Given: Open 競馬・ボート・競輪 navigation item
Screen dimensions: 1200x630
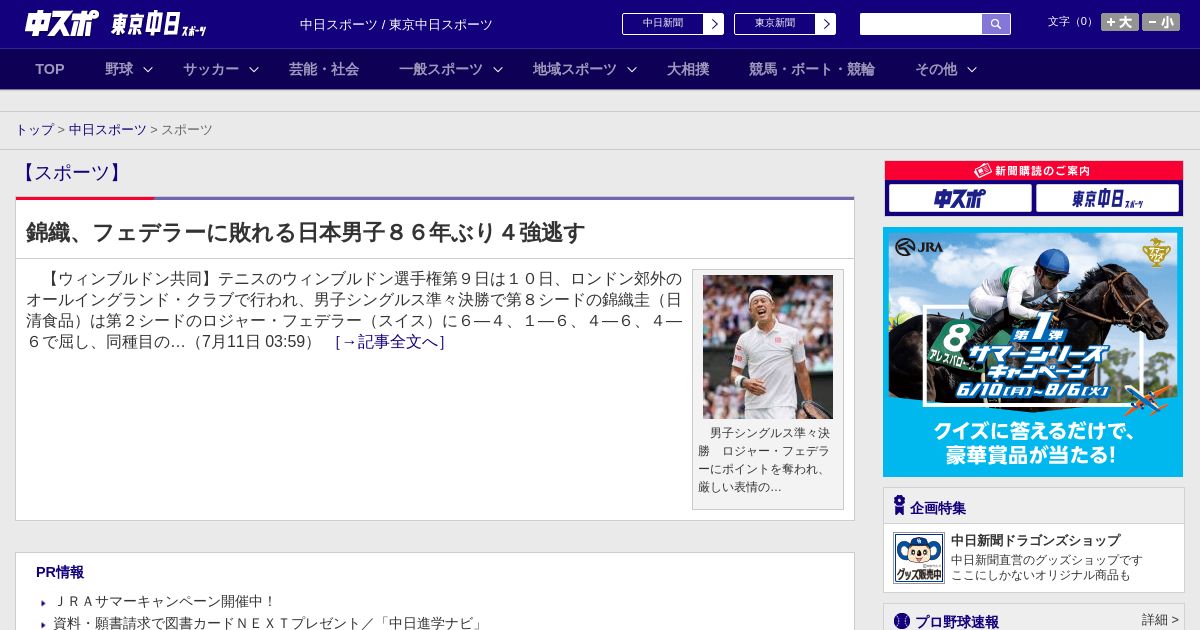Looking at the screenshot, I should coord(812,69).
